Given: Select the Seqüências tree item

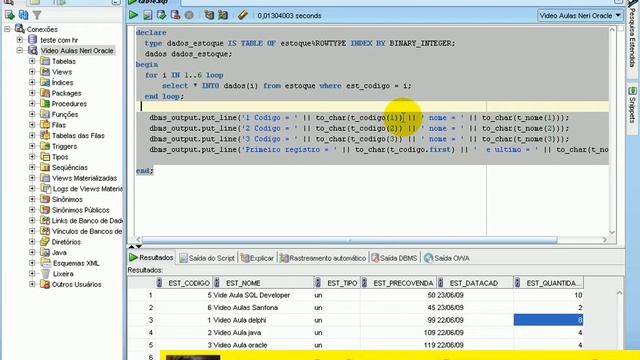Looking at the screenshot, I should (69, 167).
